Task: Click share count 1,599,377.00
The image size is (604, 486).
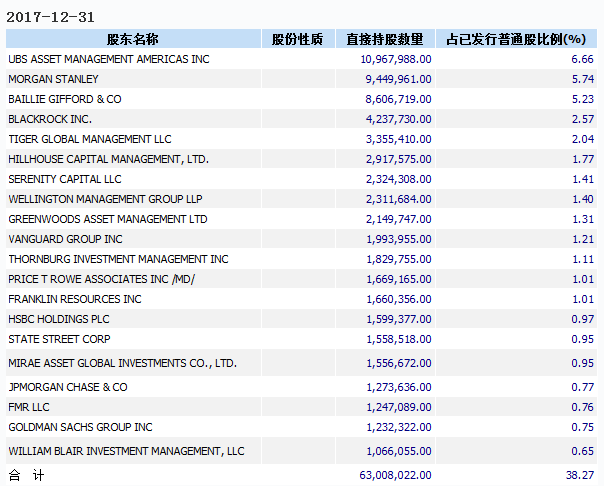Action: point(399,319)
